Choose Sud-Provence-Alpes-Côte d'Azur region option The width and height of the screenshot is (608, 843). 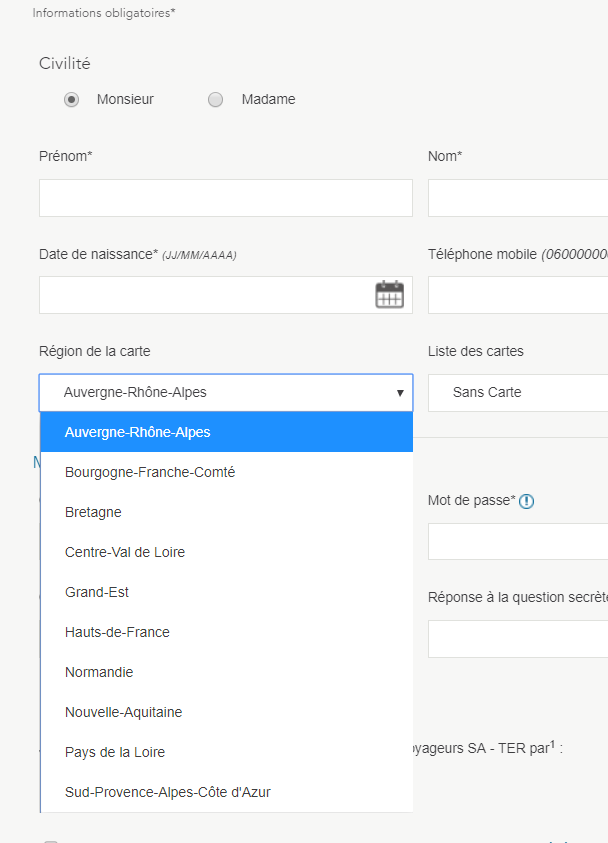(227, 792)
